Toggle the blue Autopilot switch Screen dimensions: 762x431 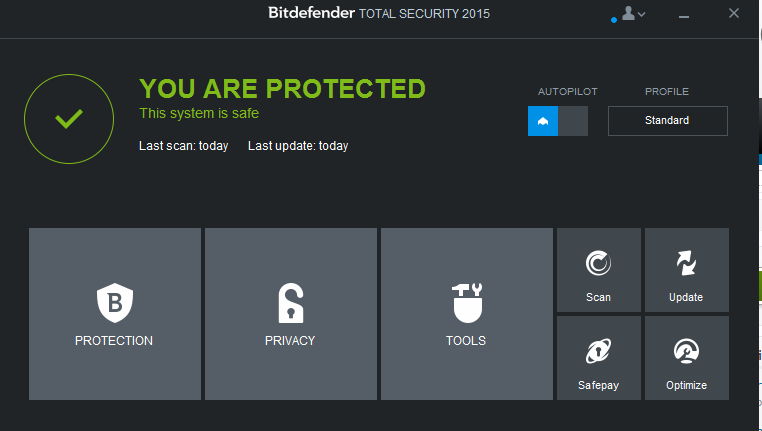coord(543,121)
